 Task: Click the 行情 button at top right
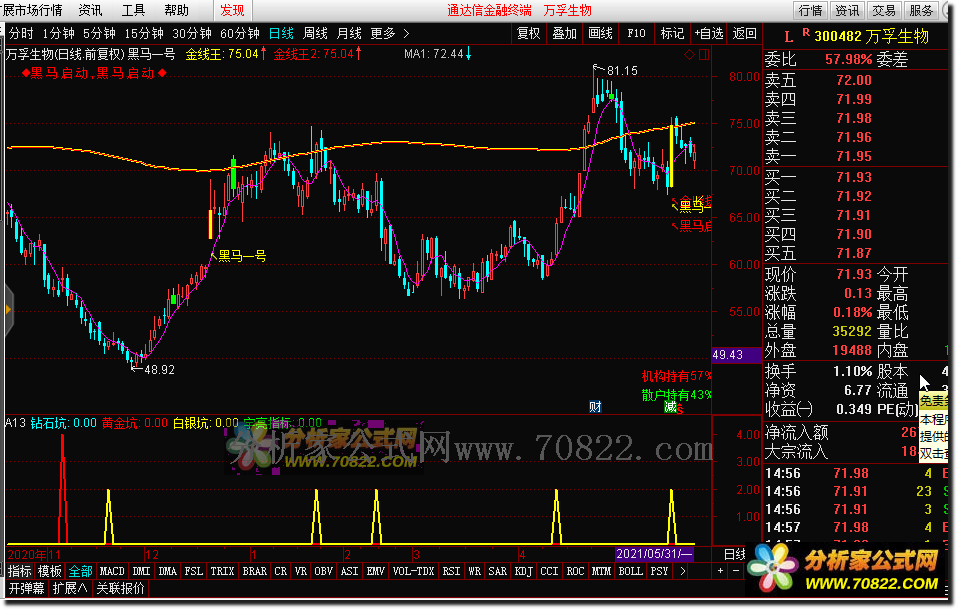tap(811, 10)
